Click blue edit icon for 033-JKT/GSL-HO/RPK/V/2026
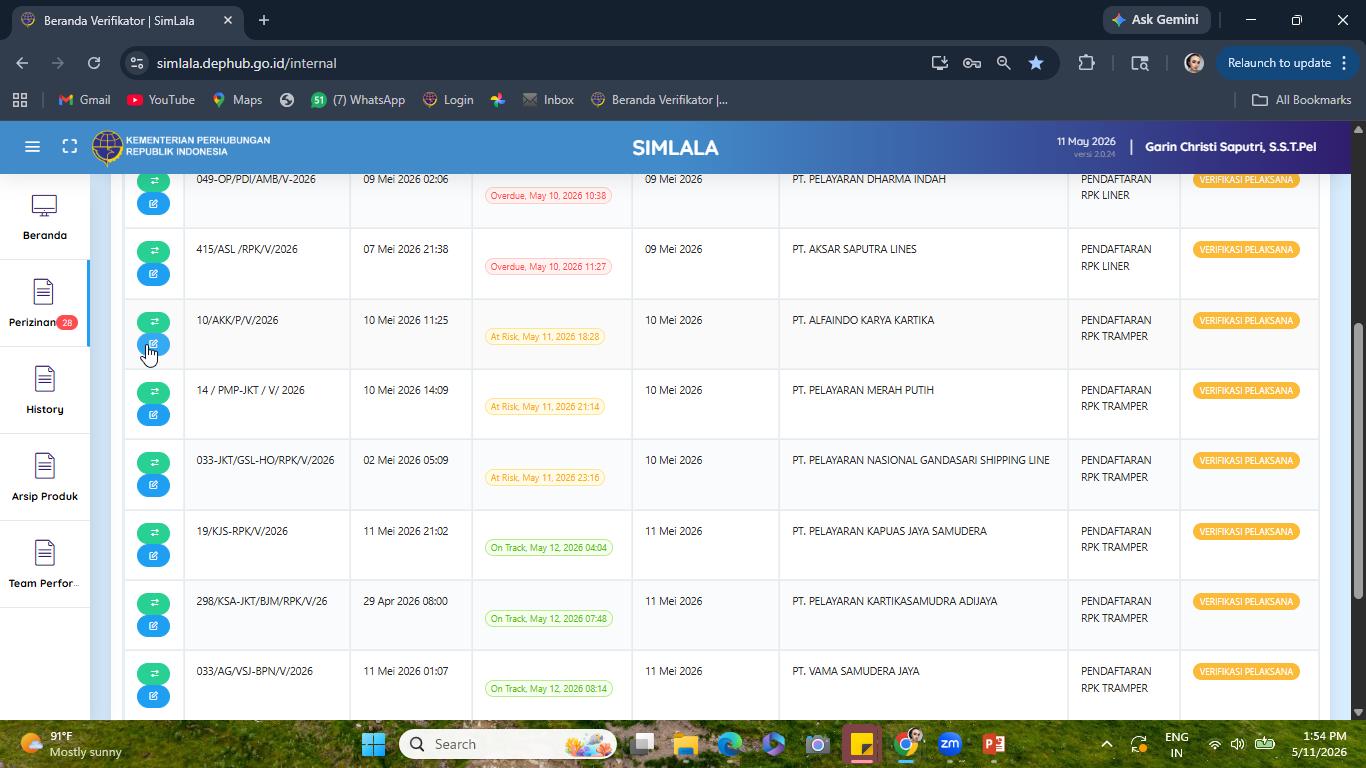 [153, 485]
